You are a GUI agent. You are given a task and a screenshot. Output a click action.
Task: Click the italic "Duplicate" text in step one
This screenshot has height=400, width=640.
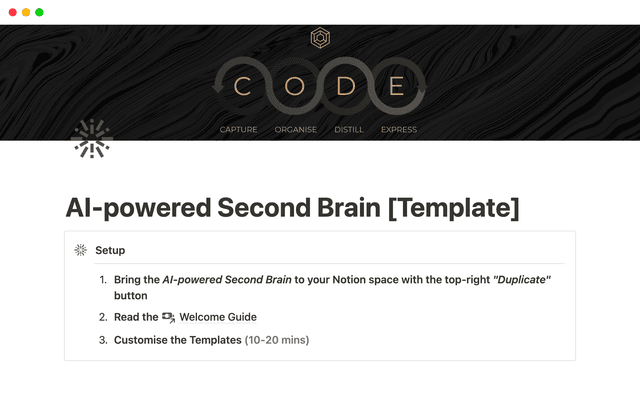(521, 280)
